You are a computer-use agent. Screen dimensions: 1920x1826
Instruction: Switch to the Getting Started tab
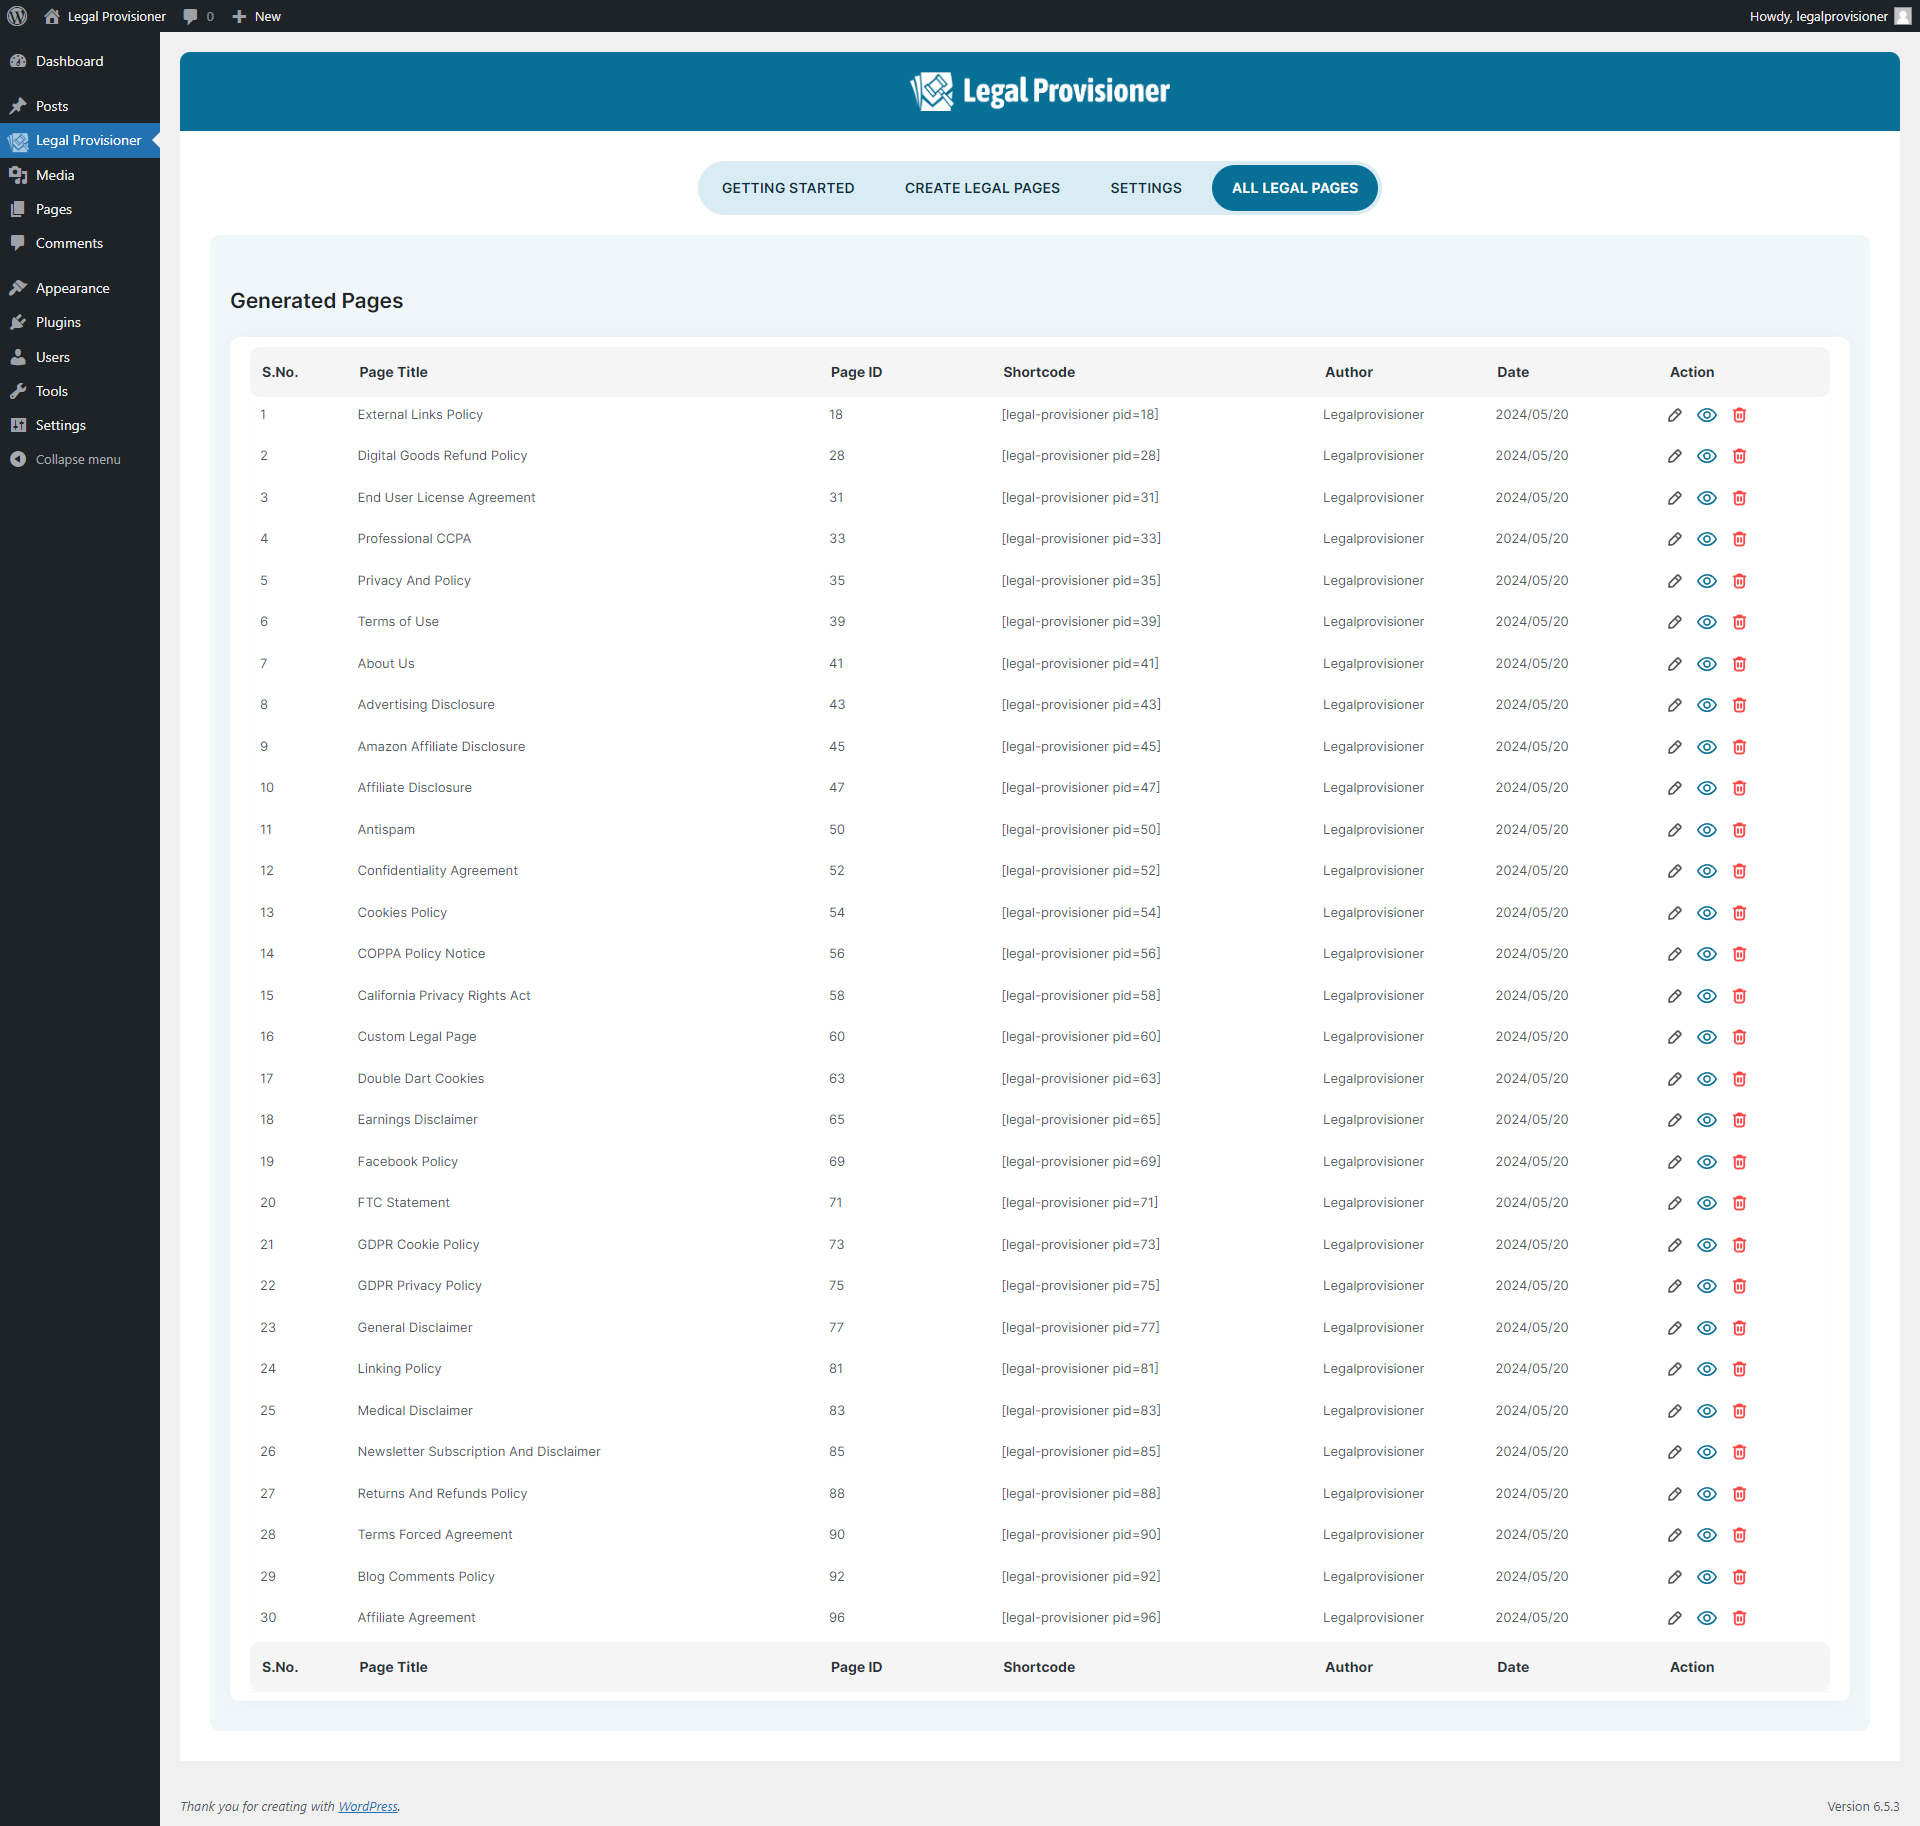pyautogui.click(x=788, y=188)
